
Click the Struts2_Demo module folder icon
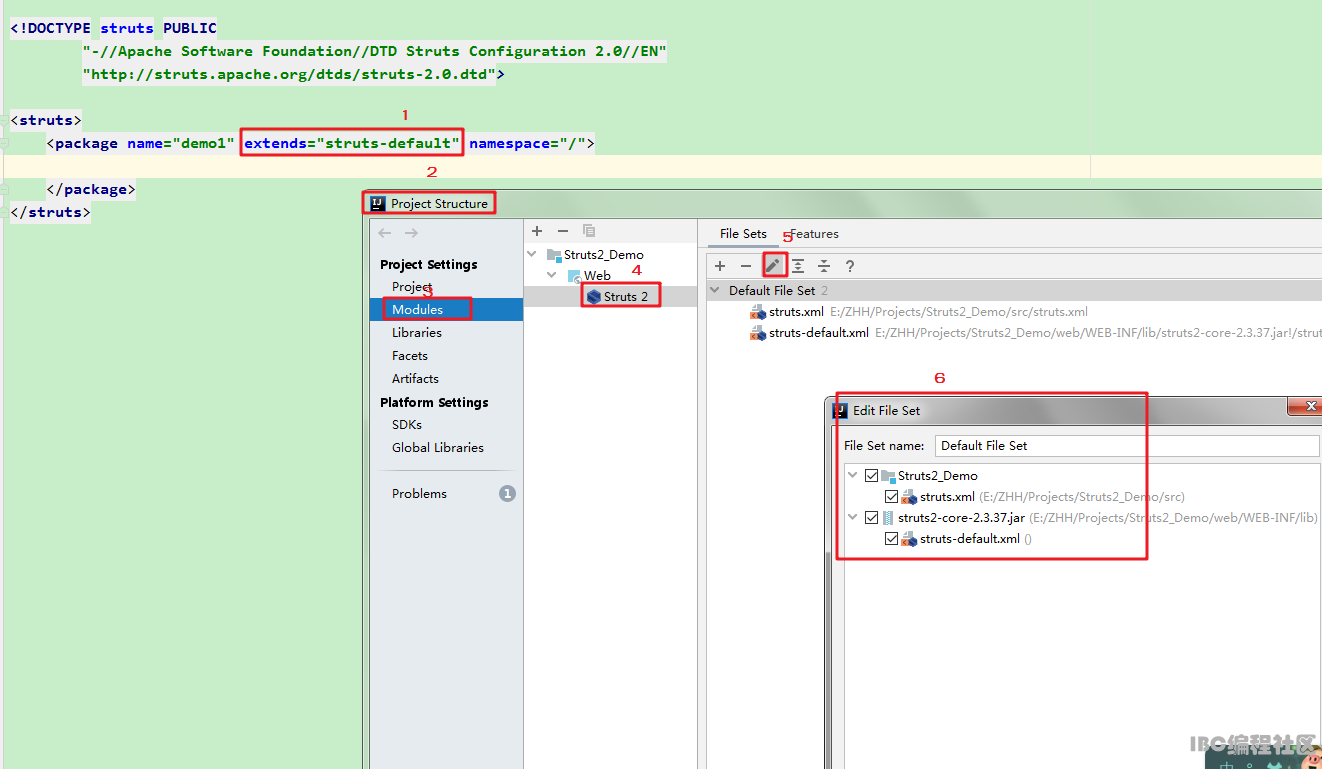point(554,255)
